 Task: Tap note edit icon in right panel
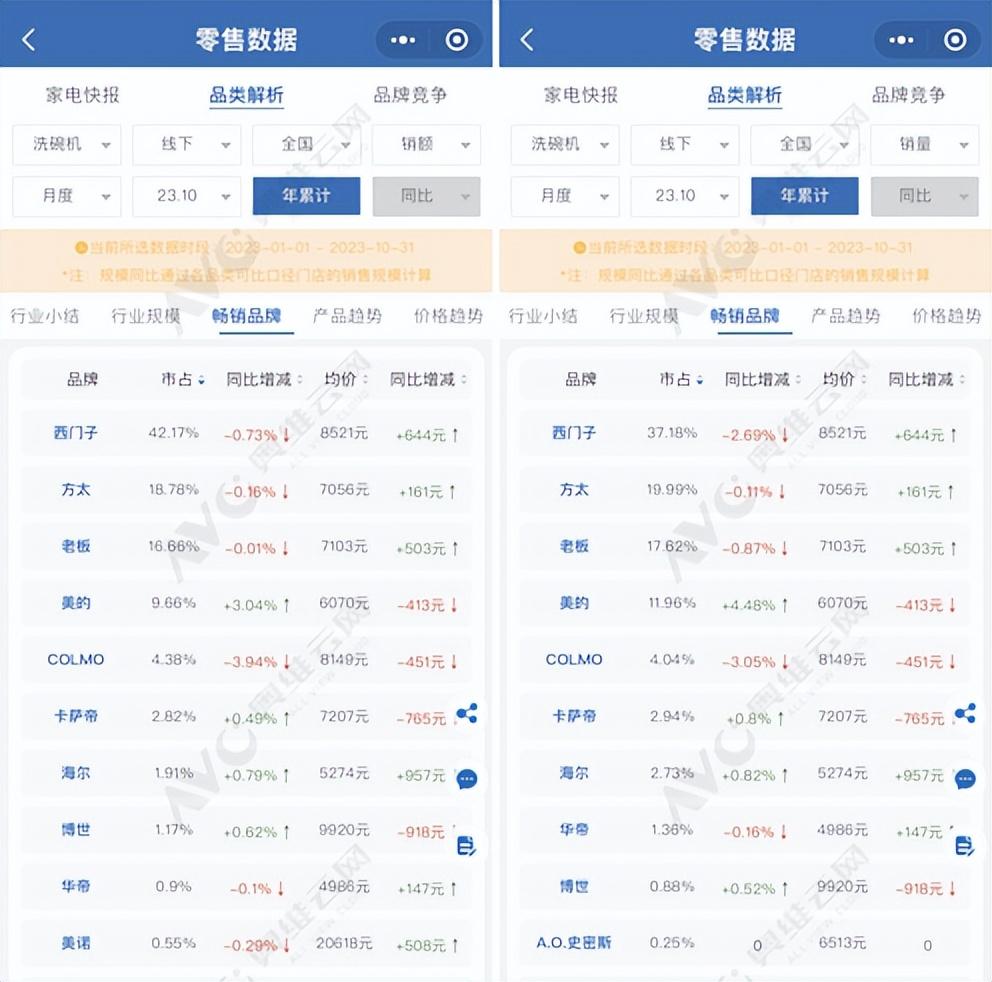pyautogui.click(x=965, y=845)
